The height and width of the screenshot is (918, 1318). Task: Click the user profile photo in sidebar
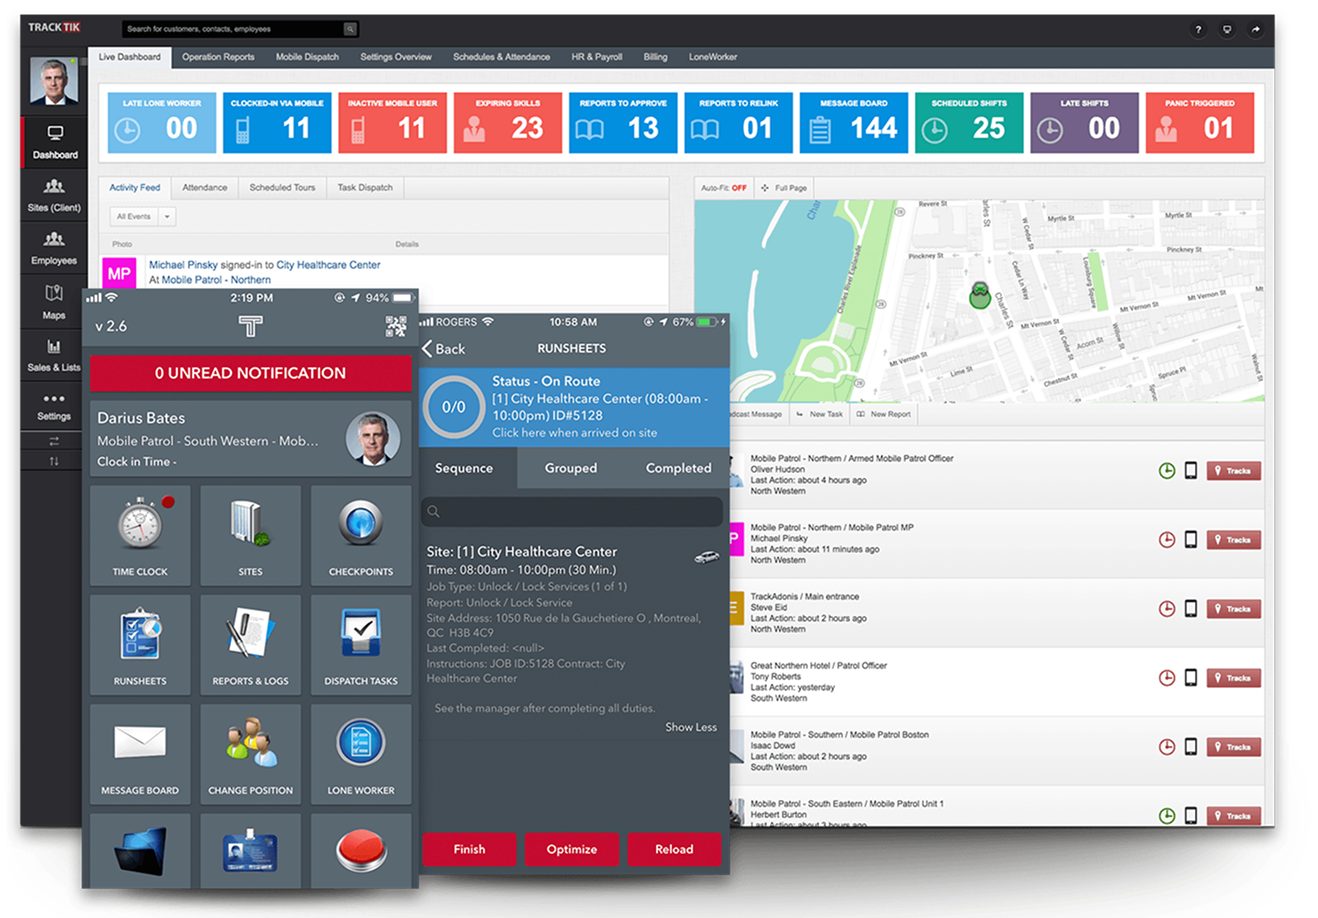tap(54, 81)
